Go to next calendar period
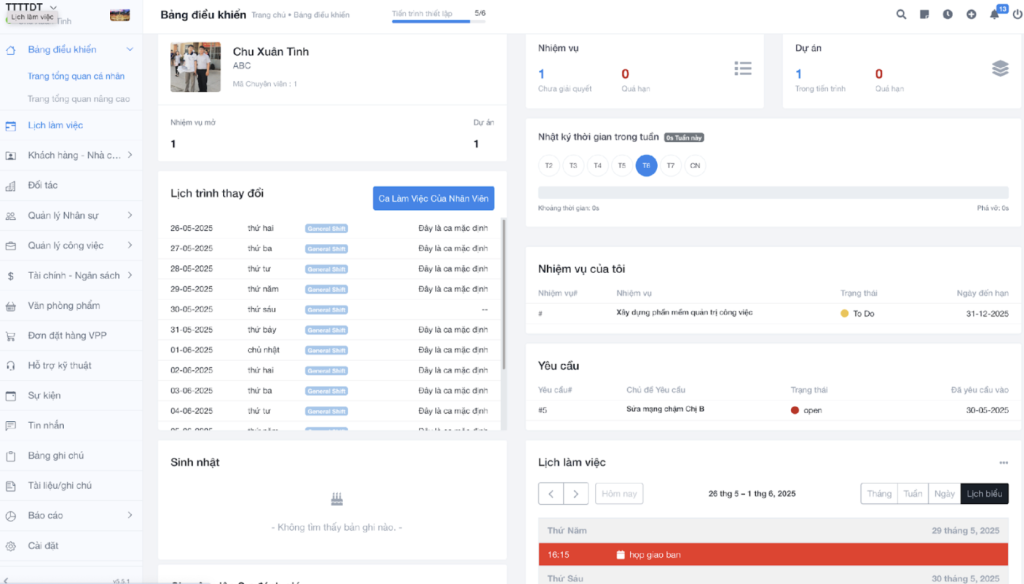Screen dimensions: 1024x584 (x=575, y=494)
